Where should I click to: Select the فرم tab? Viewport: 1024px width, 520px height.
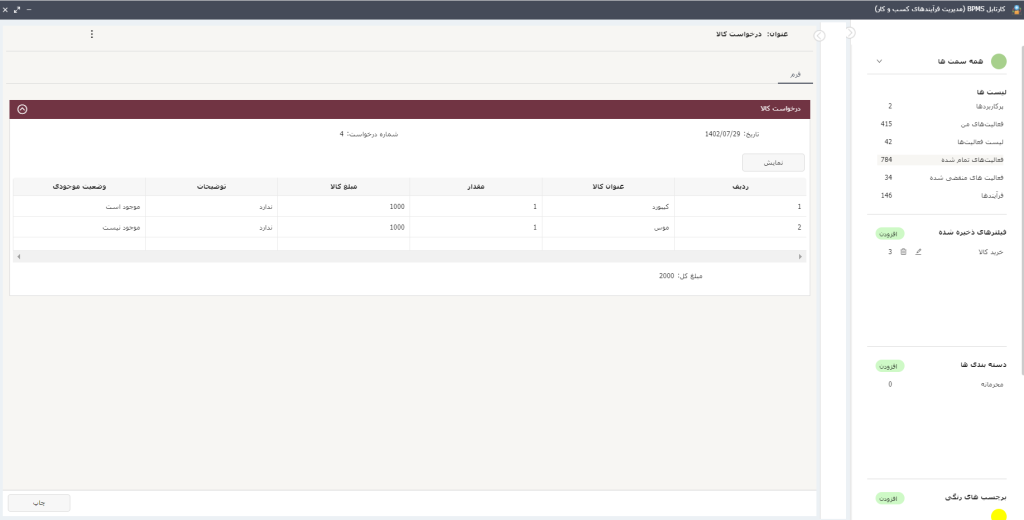click(x=795, y=75)
